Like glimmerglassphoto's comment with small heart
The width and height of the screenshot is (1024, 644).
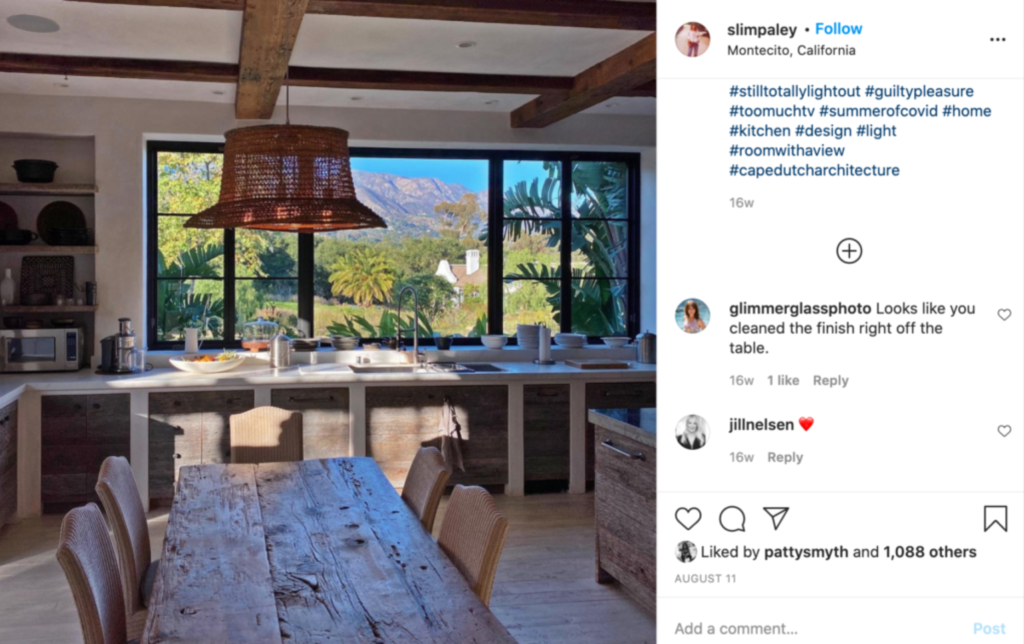(x=1004, y=315)
